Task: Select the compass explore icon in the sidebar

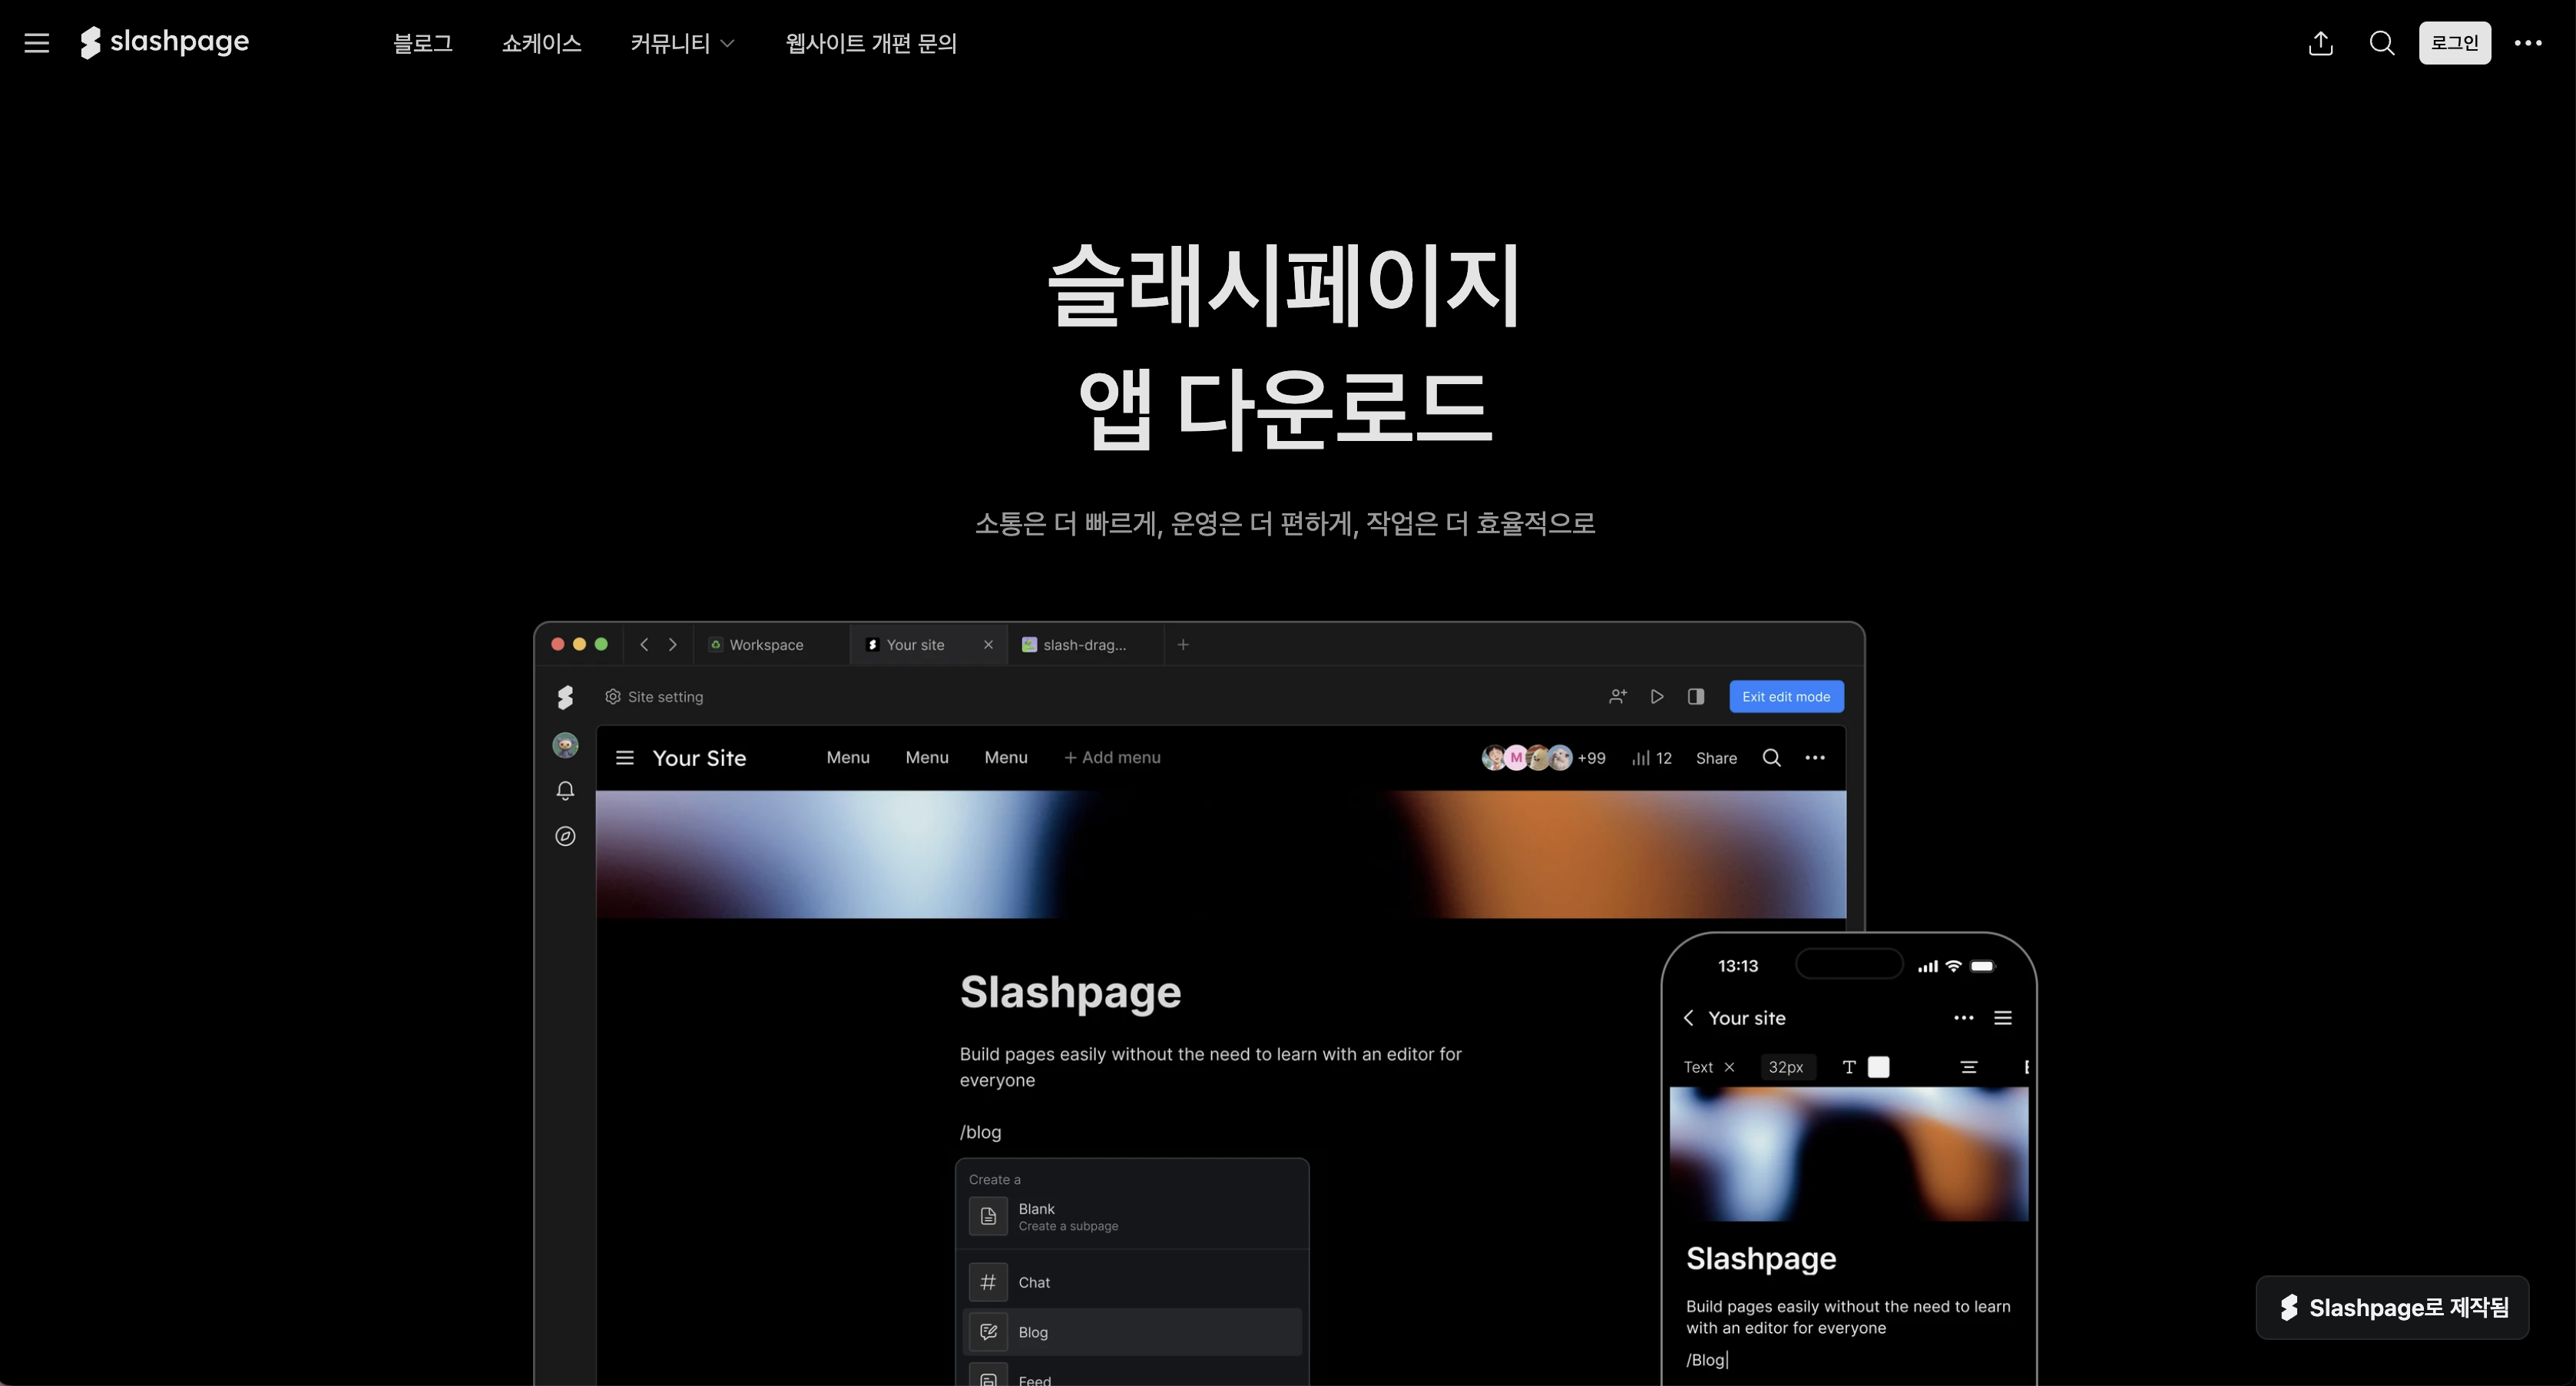Action: (566, 836)
